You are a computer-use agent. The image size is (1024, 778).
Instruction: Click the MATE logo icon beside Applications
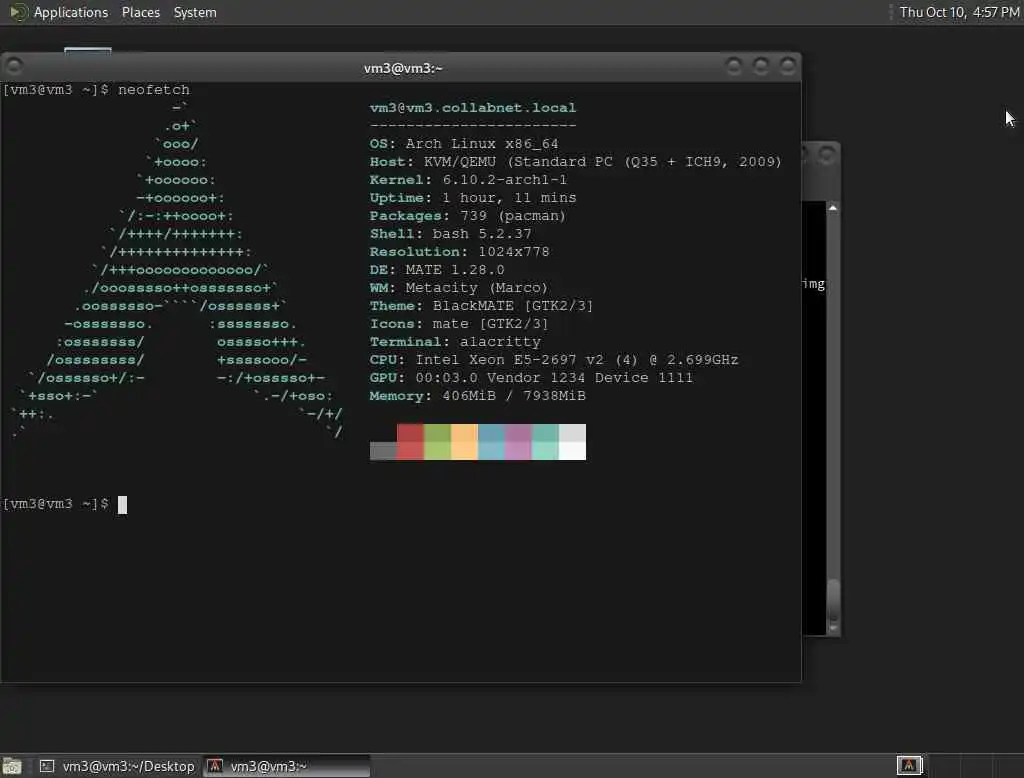tap(18, 12)
